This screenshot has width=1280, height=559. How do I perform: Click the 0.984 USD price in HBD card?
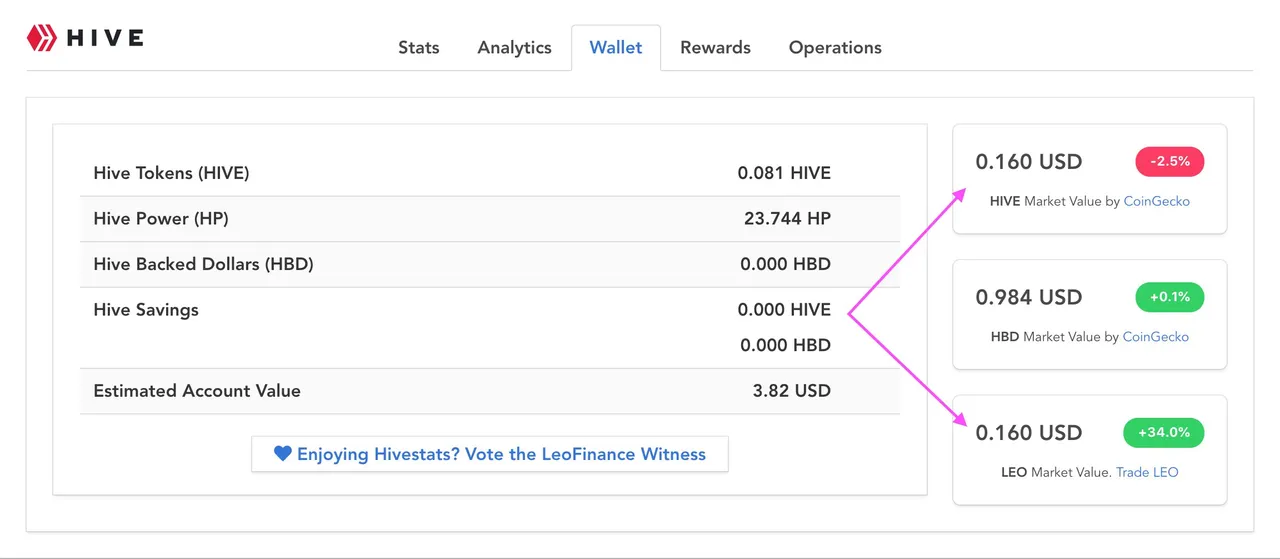click(1029, 297)
